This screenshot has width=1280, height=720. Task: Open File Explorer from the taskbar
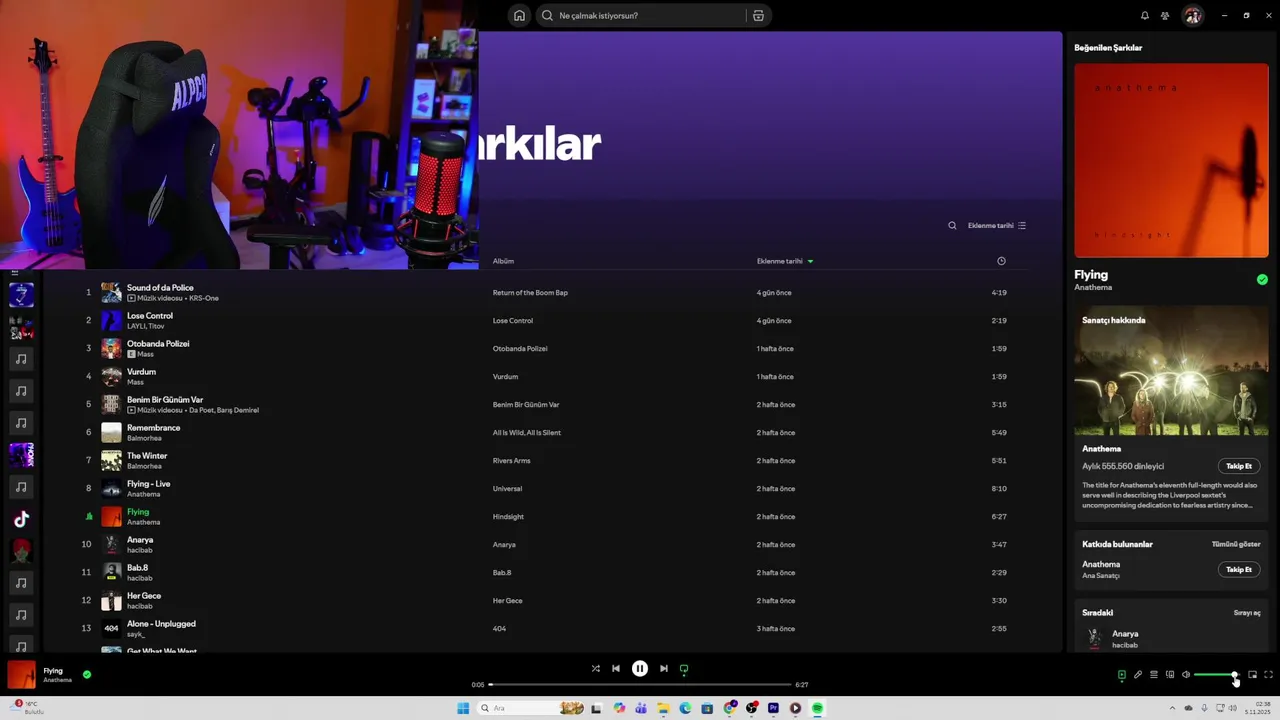663,708
